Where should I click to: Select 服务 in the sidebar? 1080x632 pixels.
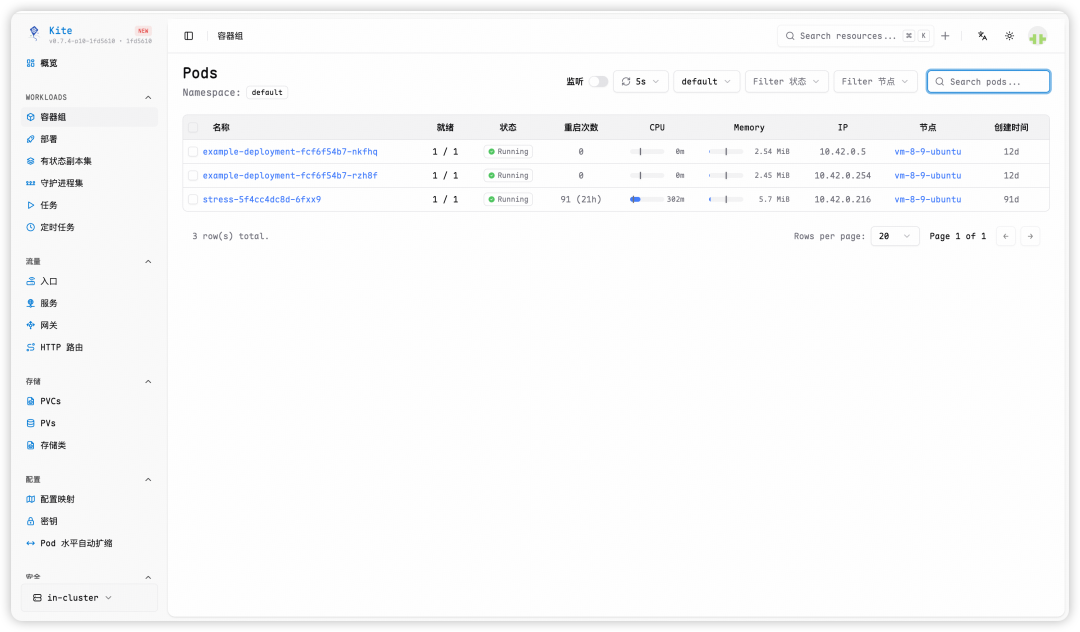pyautogui.click(x=90, y=303)
